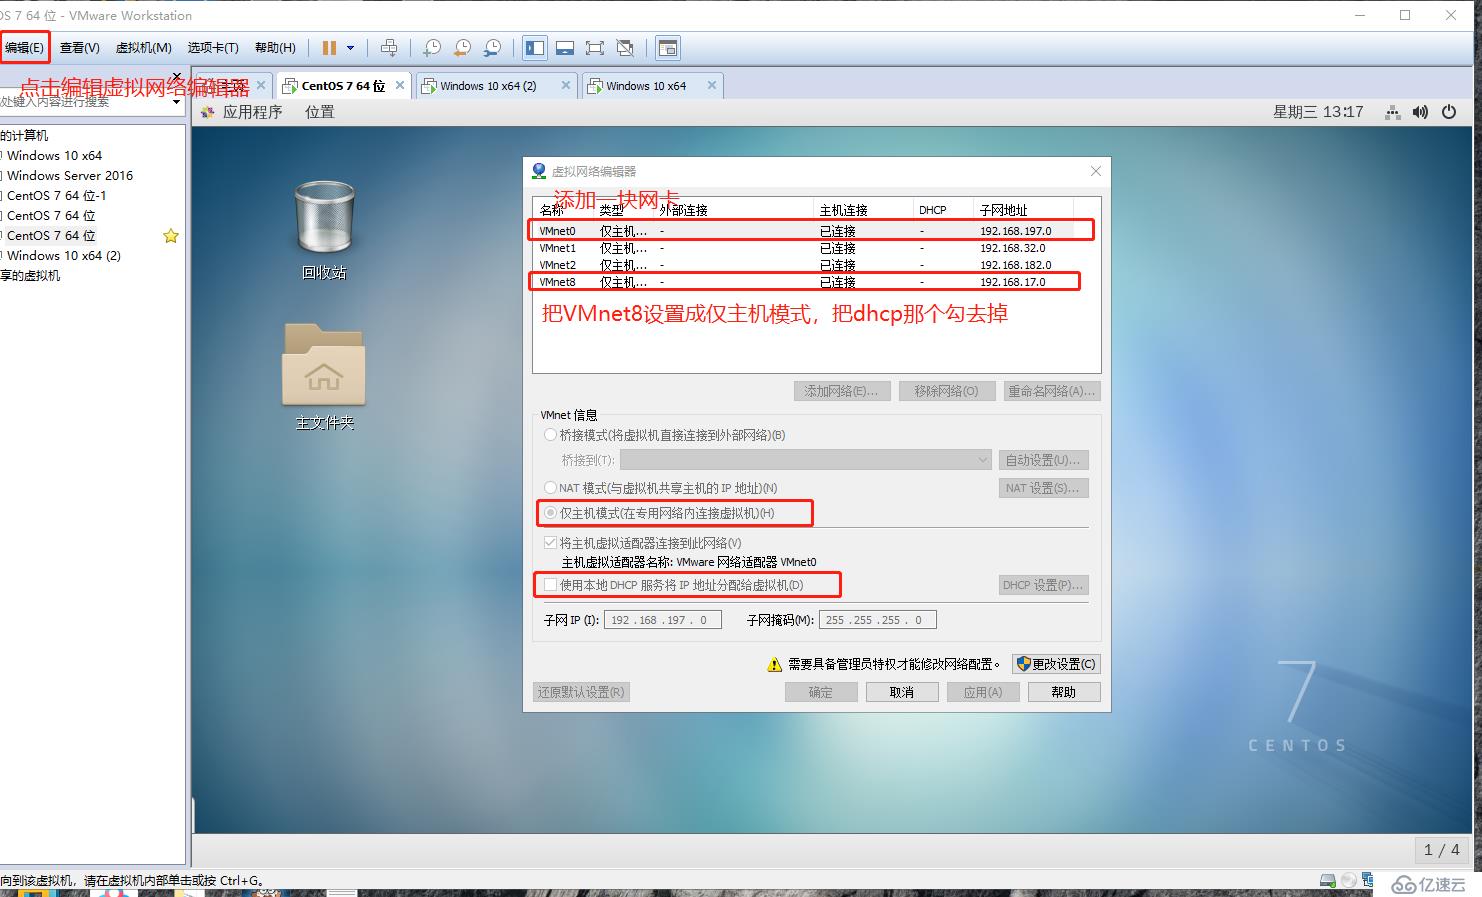Image resolution: width=1482 pixels, height=897 pixels.
Task: Select the 仅主机模式 host-only radio button
Action: coord(550,513)
